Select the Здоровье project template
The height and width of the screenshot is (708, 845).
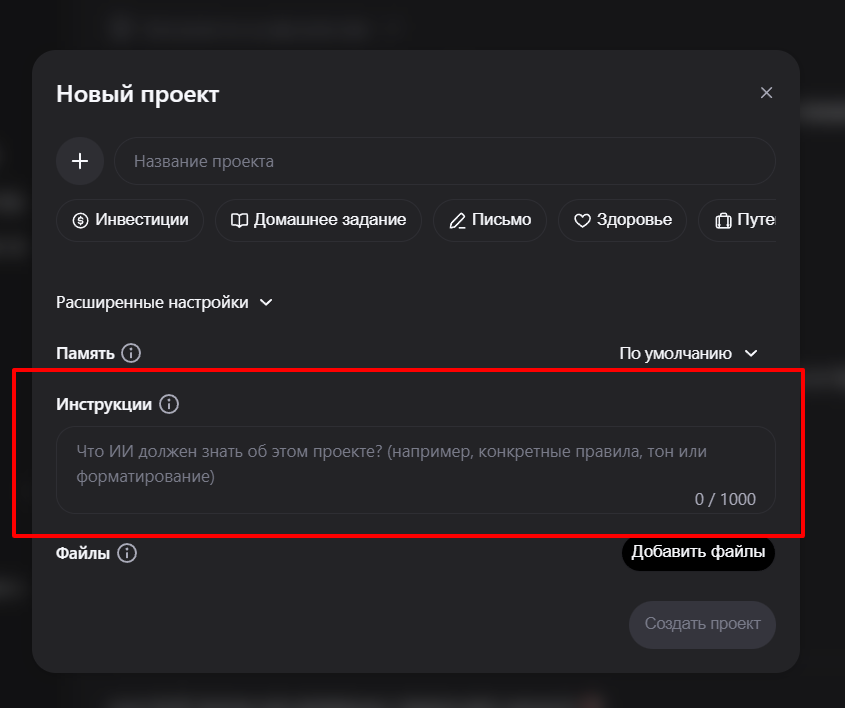pyautogui.click(x=621, y=220)
